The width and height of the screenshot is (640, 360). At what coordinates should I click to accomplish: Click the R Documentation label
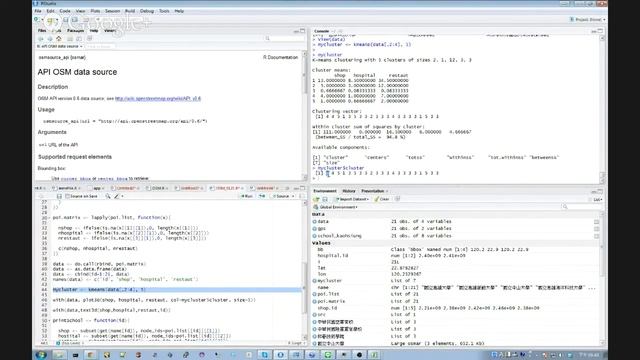click(x=280, y=58)
